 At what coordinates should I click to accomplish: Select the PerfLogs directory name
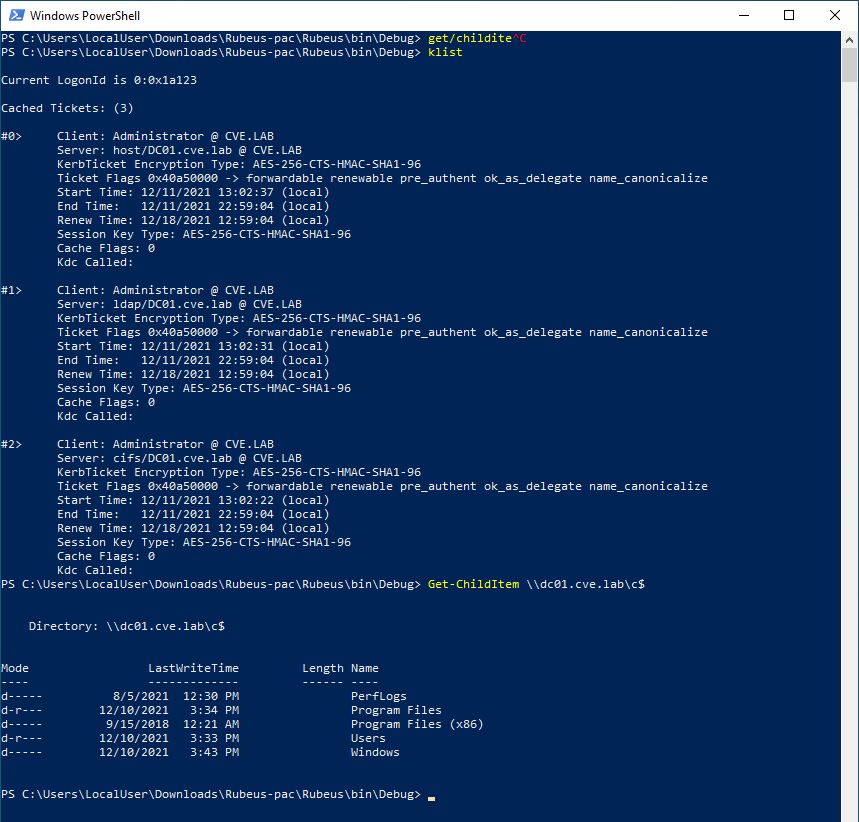pyautogui.click(x=377, y=695)
